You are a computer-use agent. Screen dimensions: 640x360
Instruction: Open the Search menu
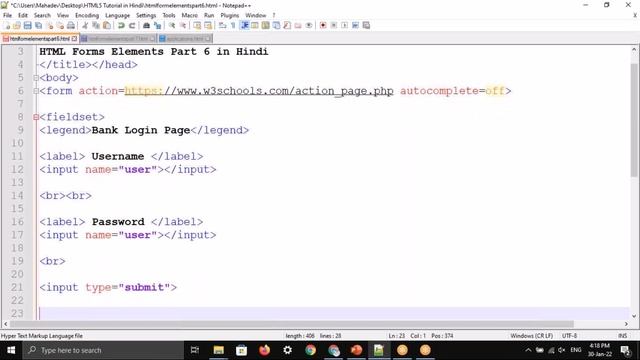click(x=42, y=15)
